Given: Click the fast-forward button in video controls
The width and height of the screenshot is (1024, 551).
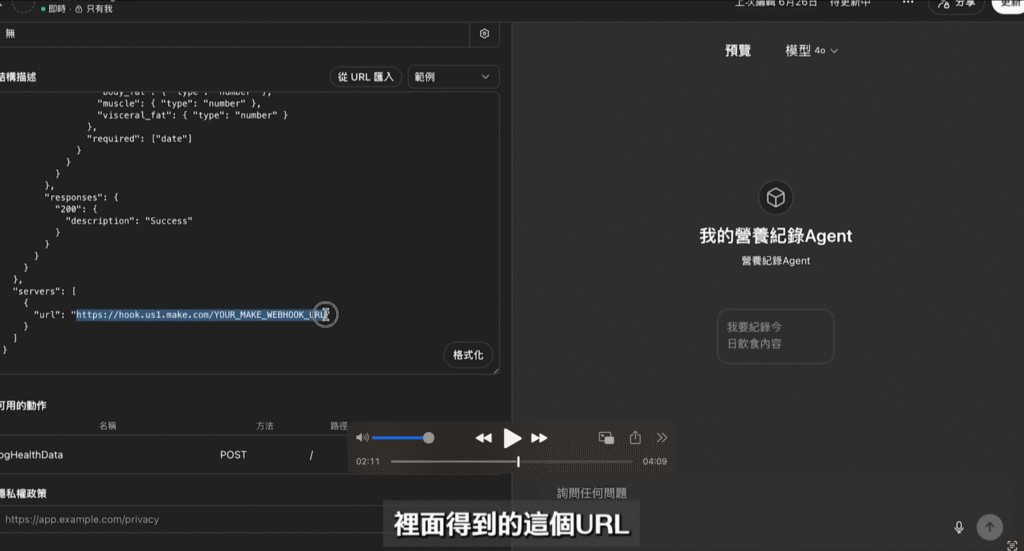Looking at the screenshot, I should coord(539,438).
